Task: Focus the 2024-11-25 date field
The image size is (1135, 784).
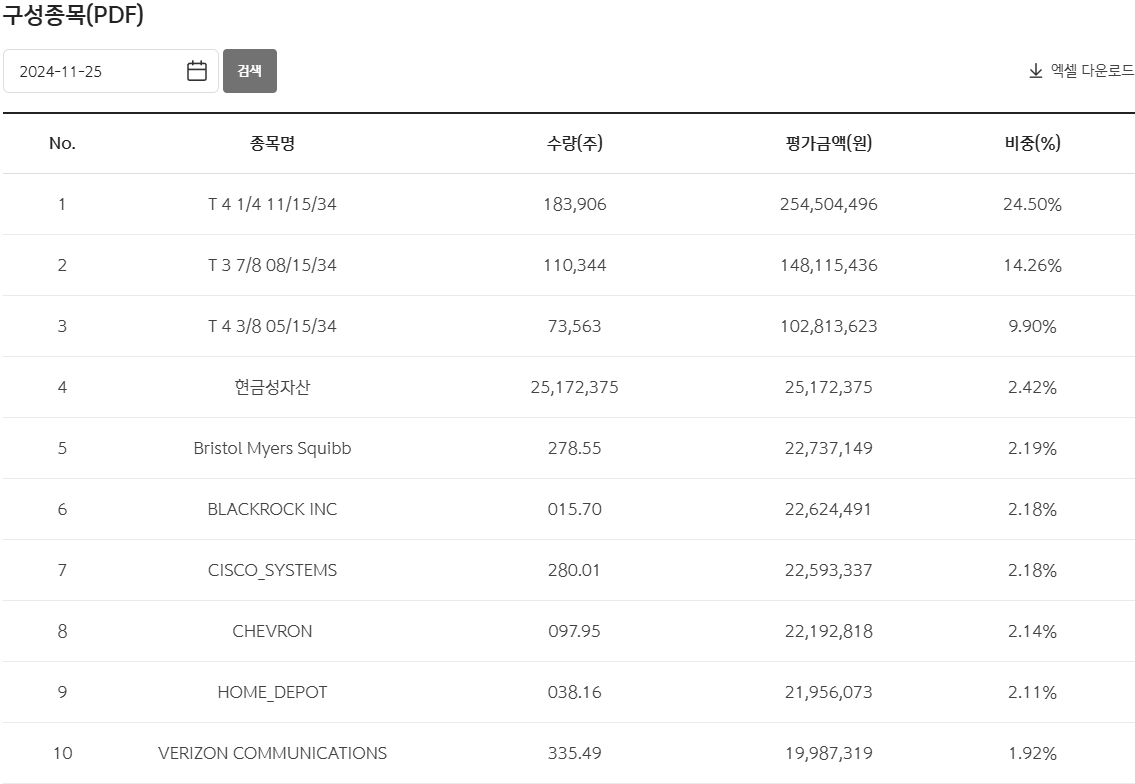Action: [111, 71]
